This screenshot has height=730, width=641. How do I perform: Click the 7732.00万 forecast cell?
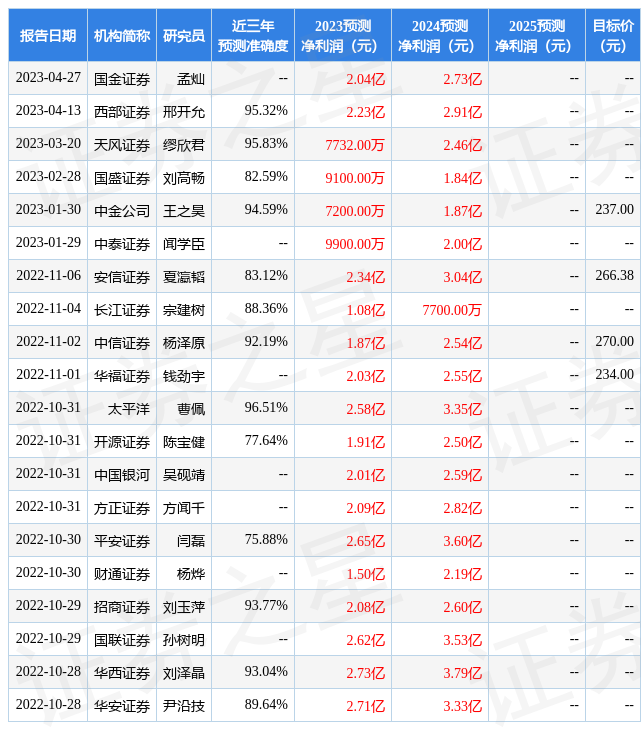pyautogui.click(x=355, y=145)
